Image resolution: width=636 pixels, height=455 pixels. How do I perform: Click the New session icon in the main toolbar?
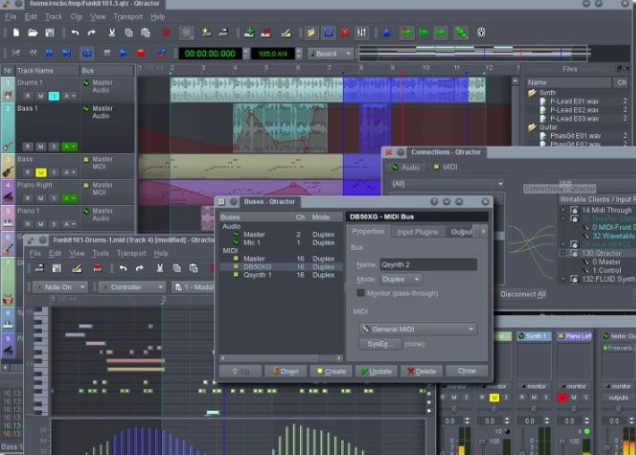[16, 32]
